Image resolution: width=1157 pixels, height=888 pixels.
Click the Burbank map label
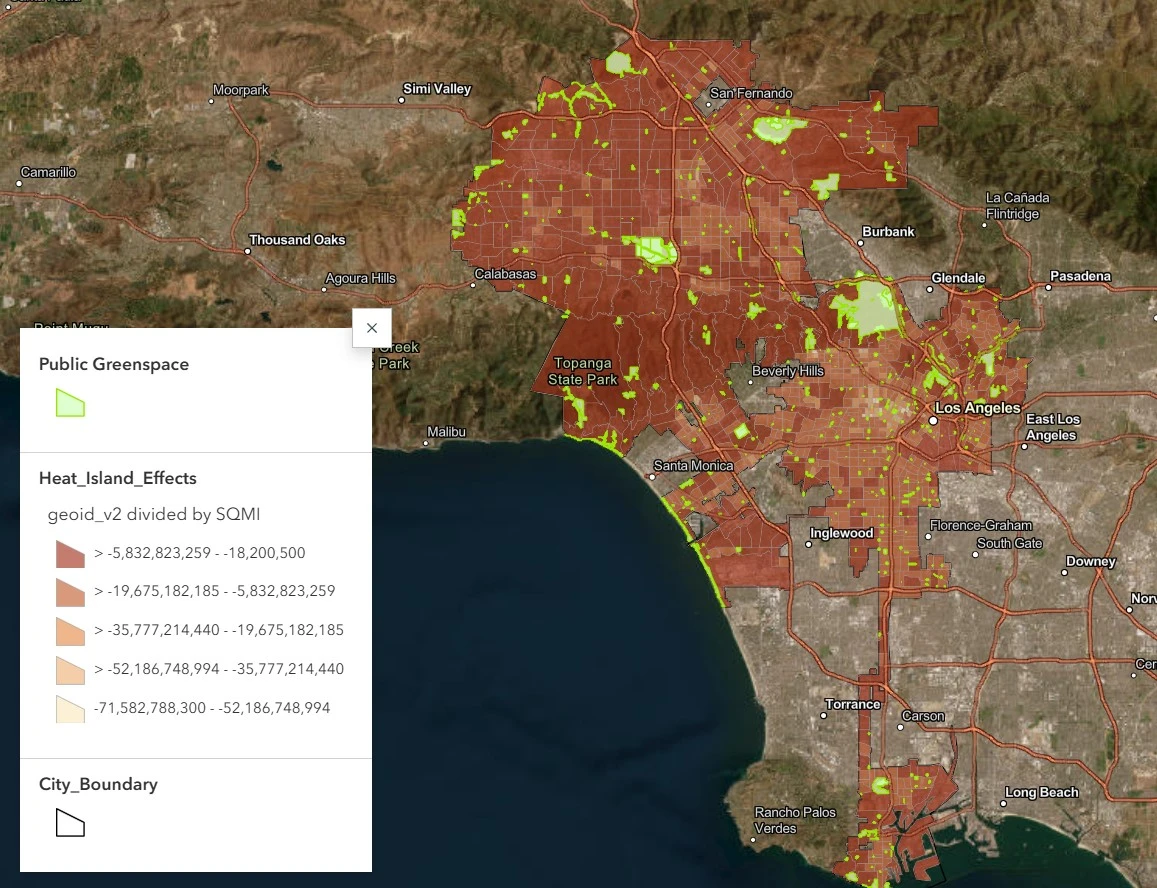[888, 232]
